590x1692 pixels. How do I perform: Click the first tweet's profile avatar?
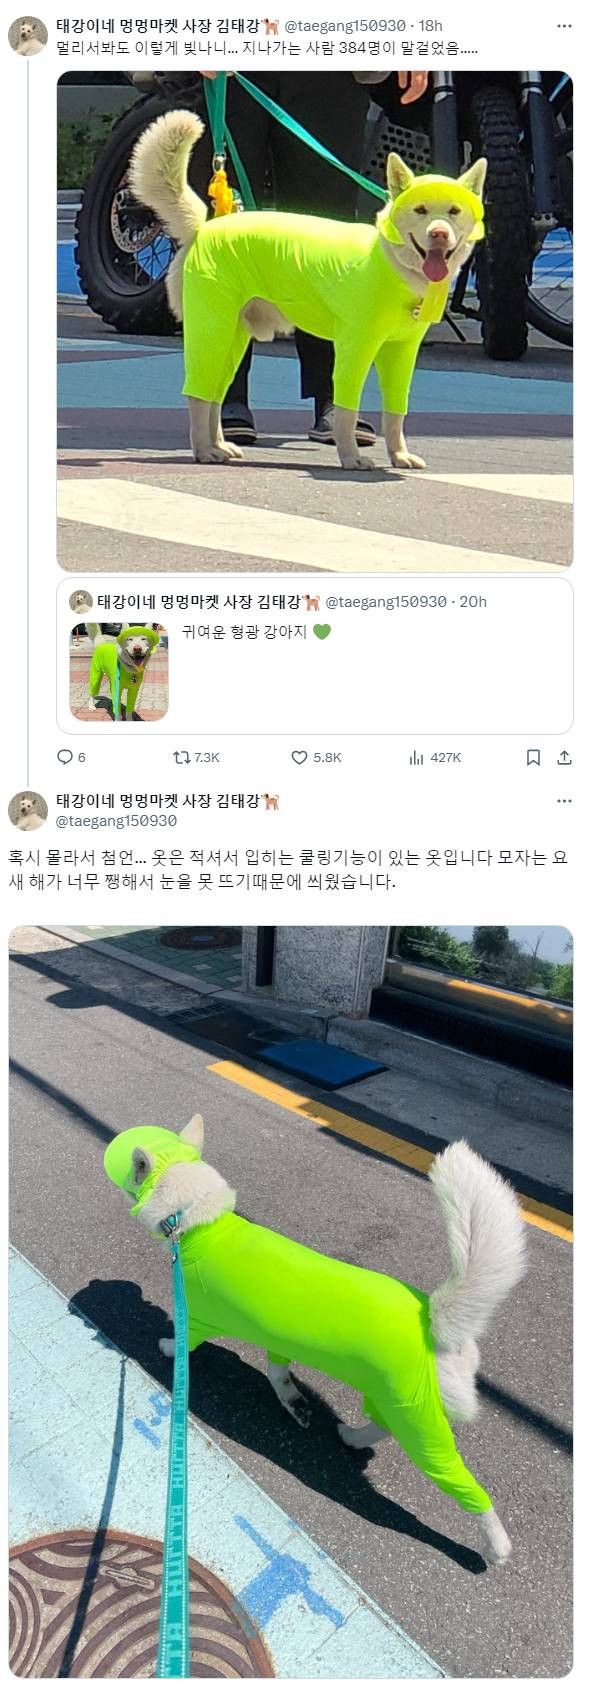pyautogui.click(x=28, y=36)
